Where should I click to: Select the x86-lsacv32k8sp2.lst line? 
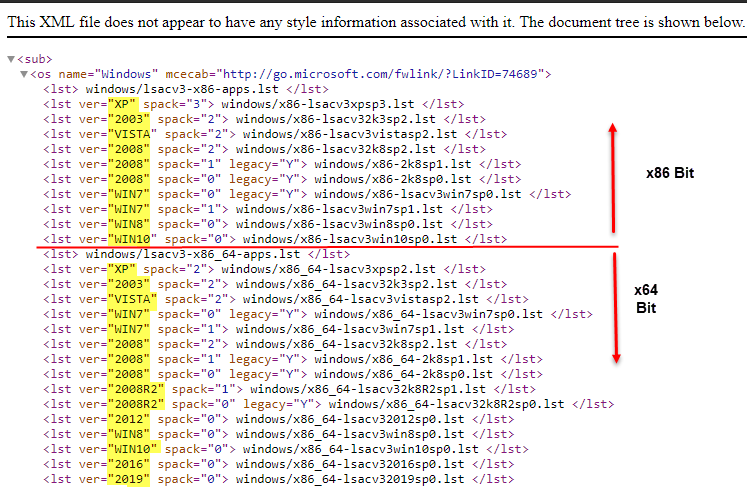[264, 149]
